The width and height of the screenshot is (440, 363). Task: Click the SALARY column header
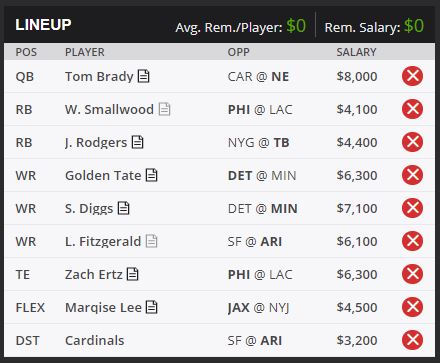356,52
